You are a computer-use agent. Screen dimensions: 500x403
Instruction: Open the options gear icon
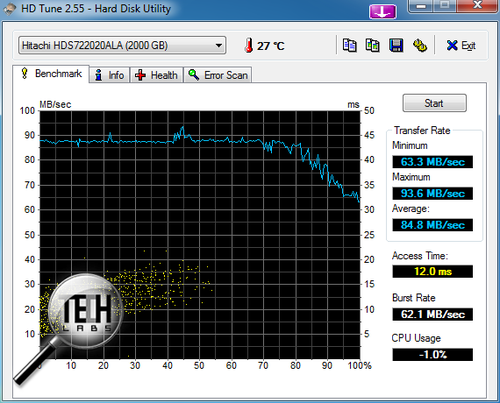coord(420,45)
